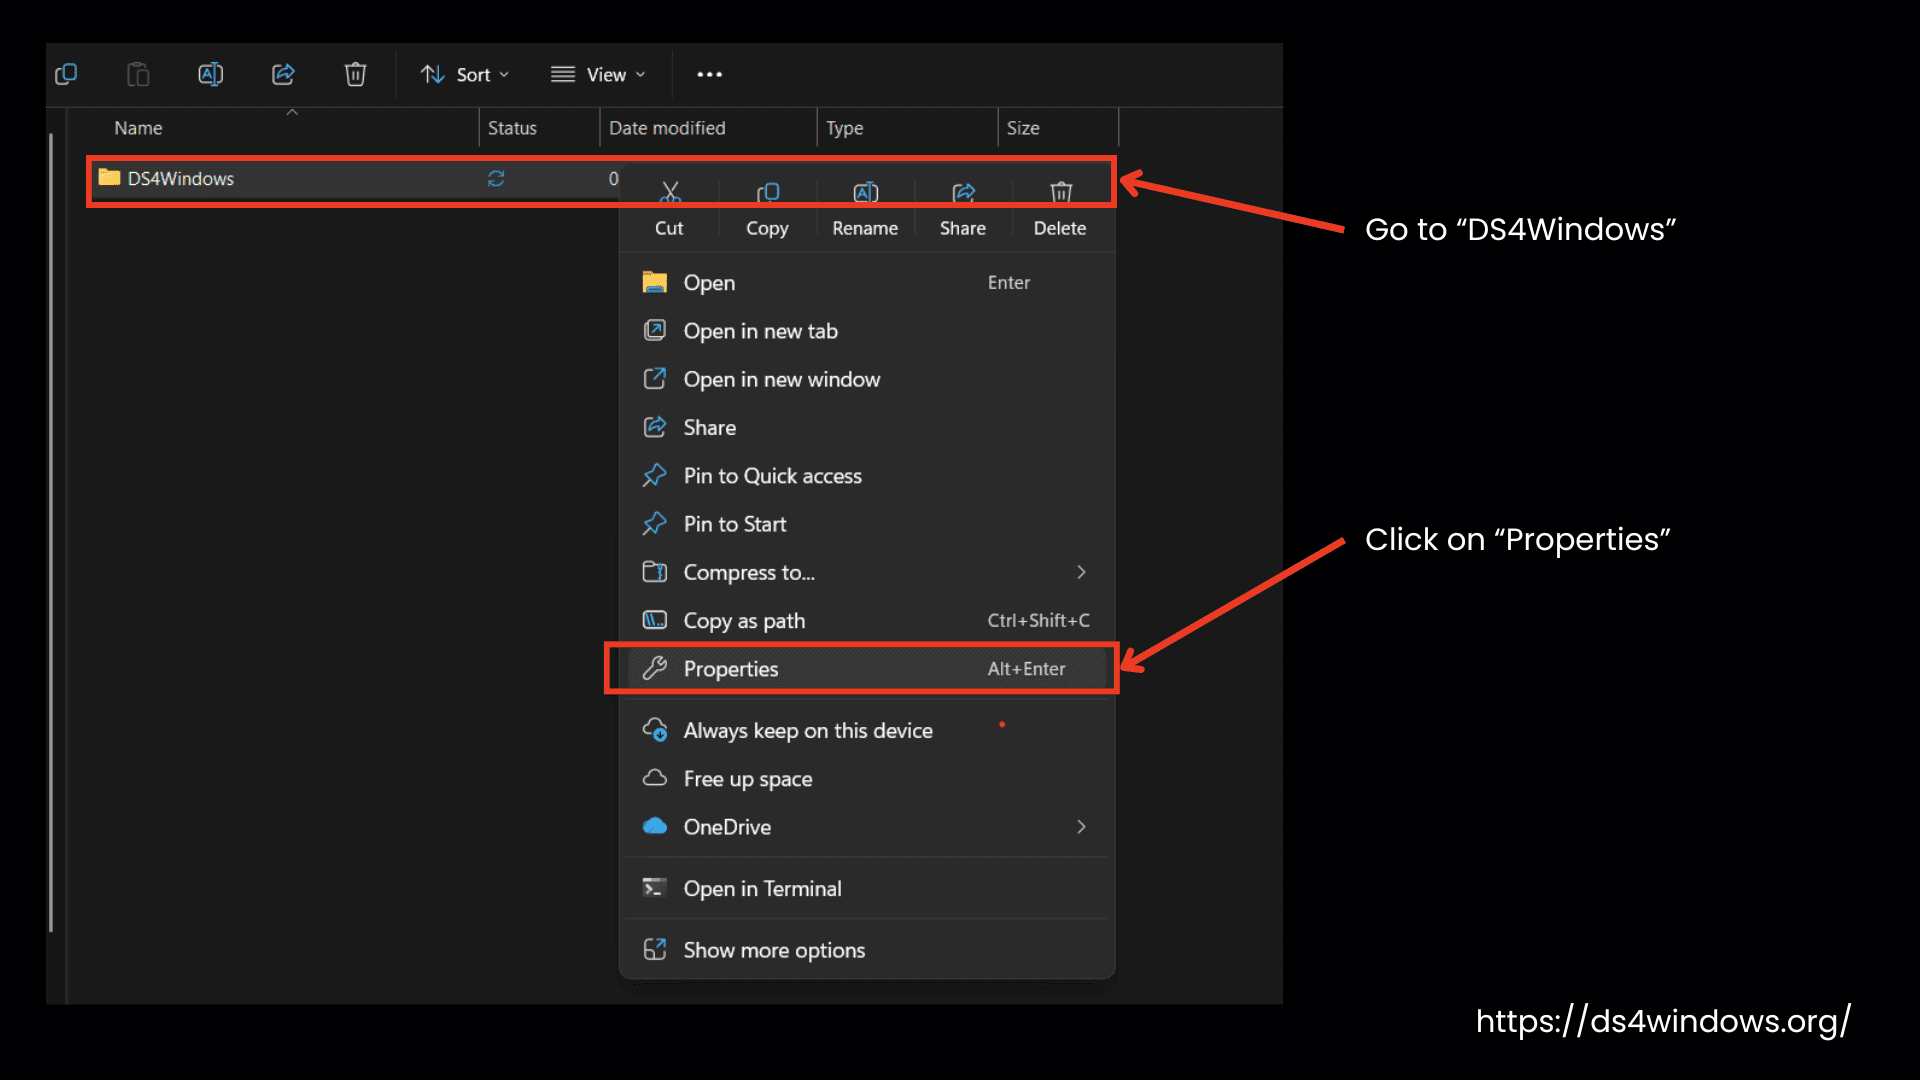Open the Sort dropdown
The width and height of the screenshot is (1920, 1080).
[x=465, y=75]
